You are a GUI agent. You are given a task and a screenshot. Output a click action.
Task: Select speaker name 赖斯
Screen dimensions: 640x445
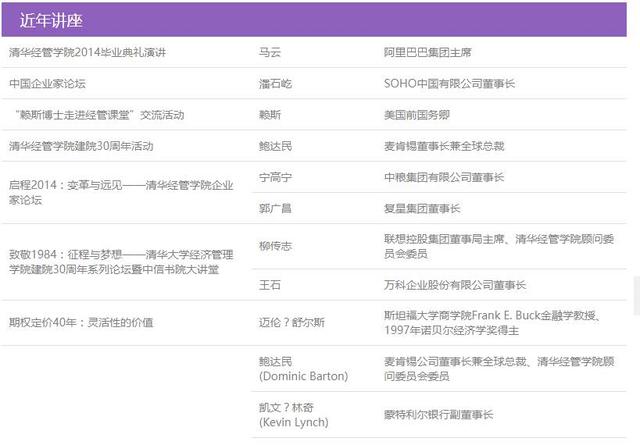(269, 114)
